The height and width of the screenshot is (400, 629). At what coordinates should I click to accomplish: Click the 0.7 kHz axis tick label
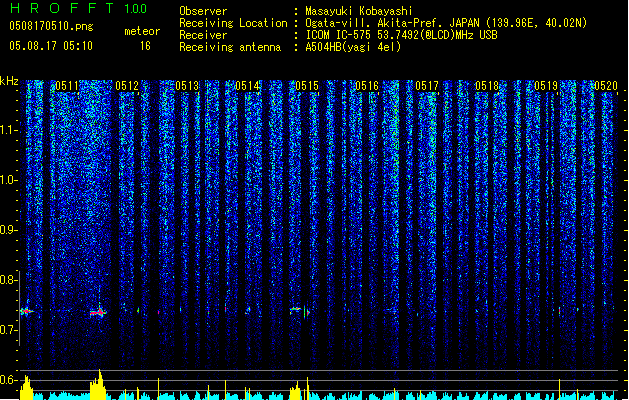pos(8,330)
